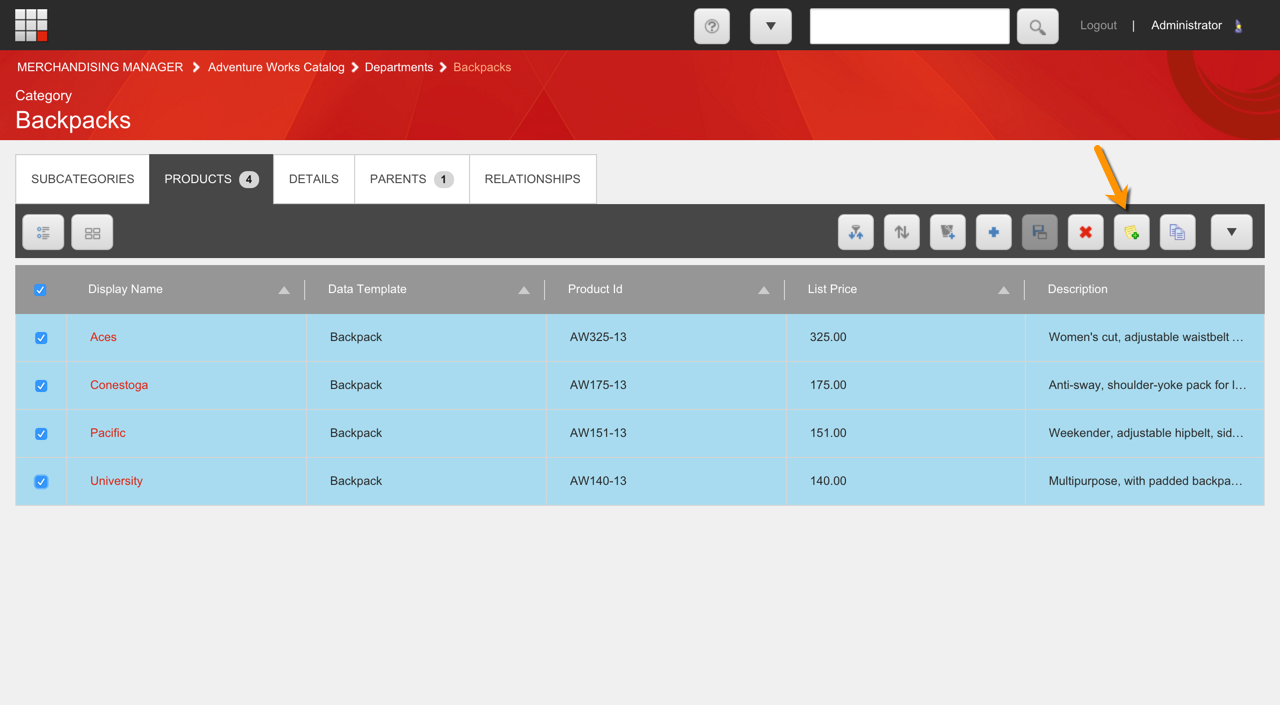Click the Logout link
The image size is (1280, 705).
[x=1098, y=25]
